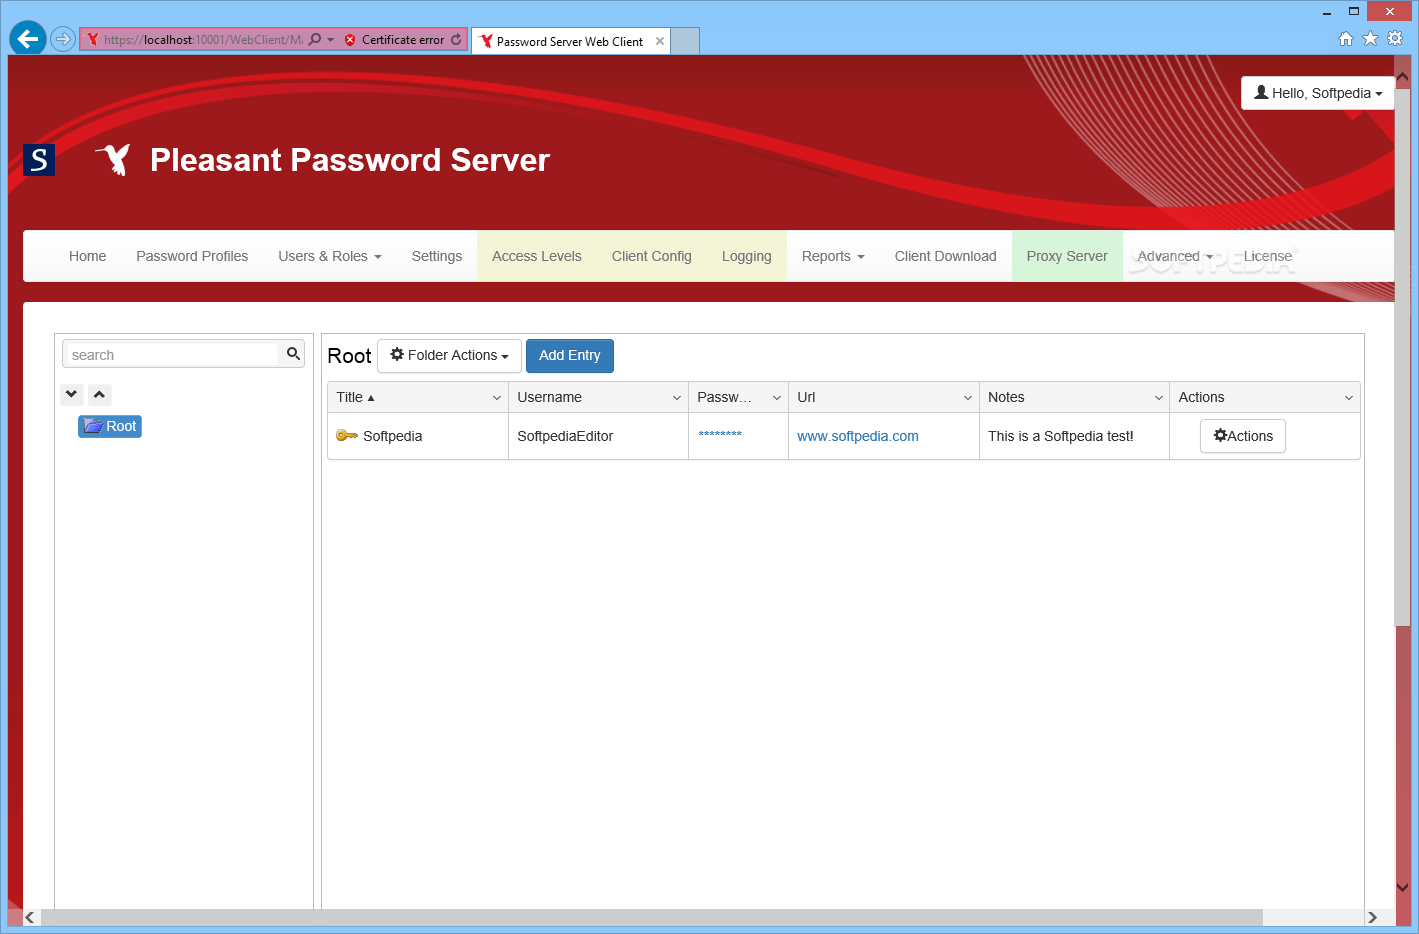Open the Hello, Softpedia user dropdown
This screenshot has height=934, width=1419.
coord(1318,93)
